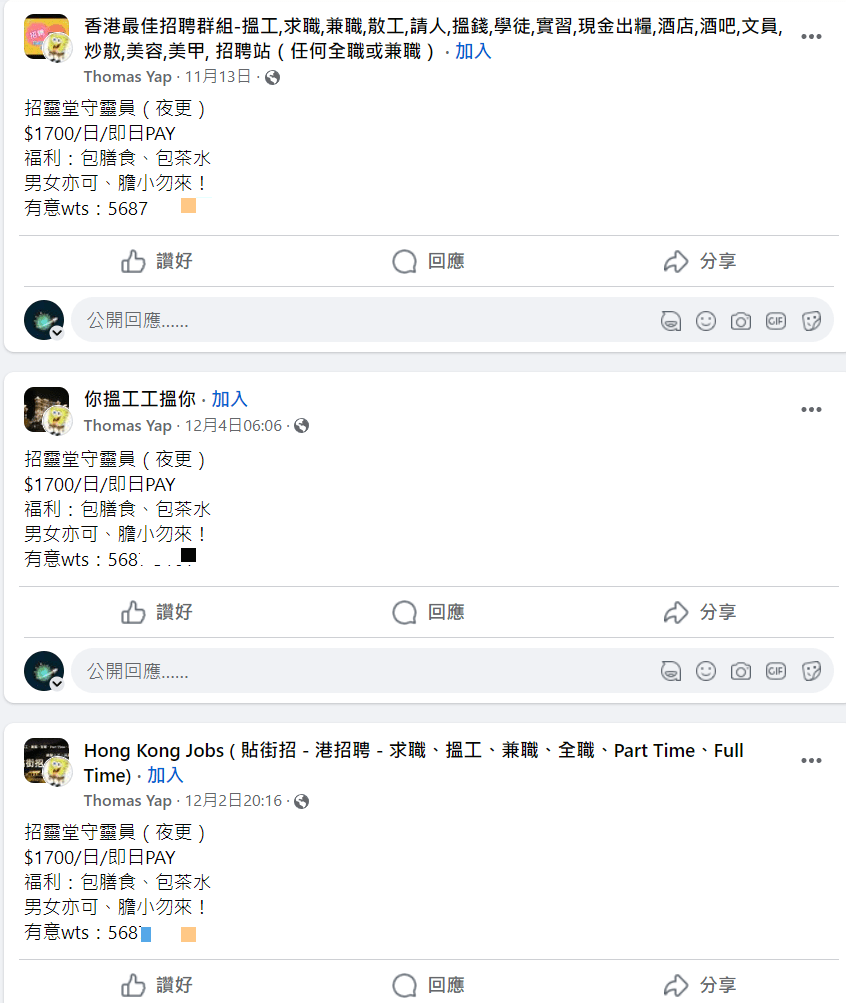846x1003 pixels.
Task: Click the avatar sticker icon in first comment box
Action: [x=671, y=321]
